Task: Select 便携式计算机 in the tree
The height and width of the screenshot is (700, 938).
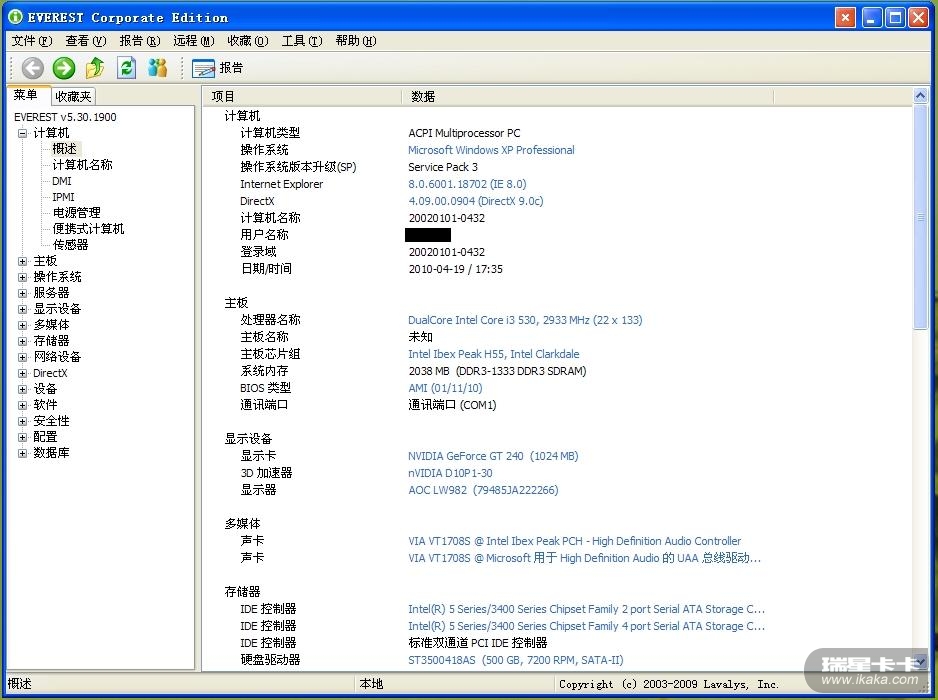Action: click(89, 229)
